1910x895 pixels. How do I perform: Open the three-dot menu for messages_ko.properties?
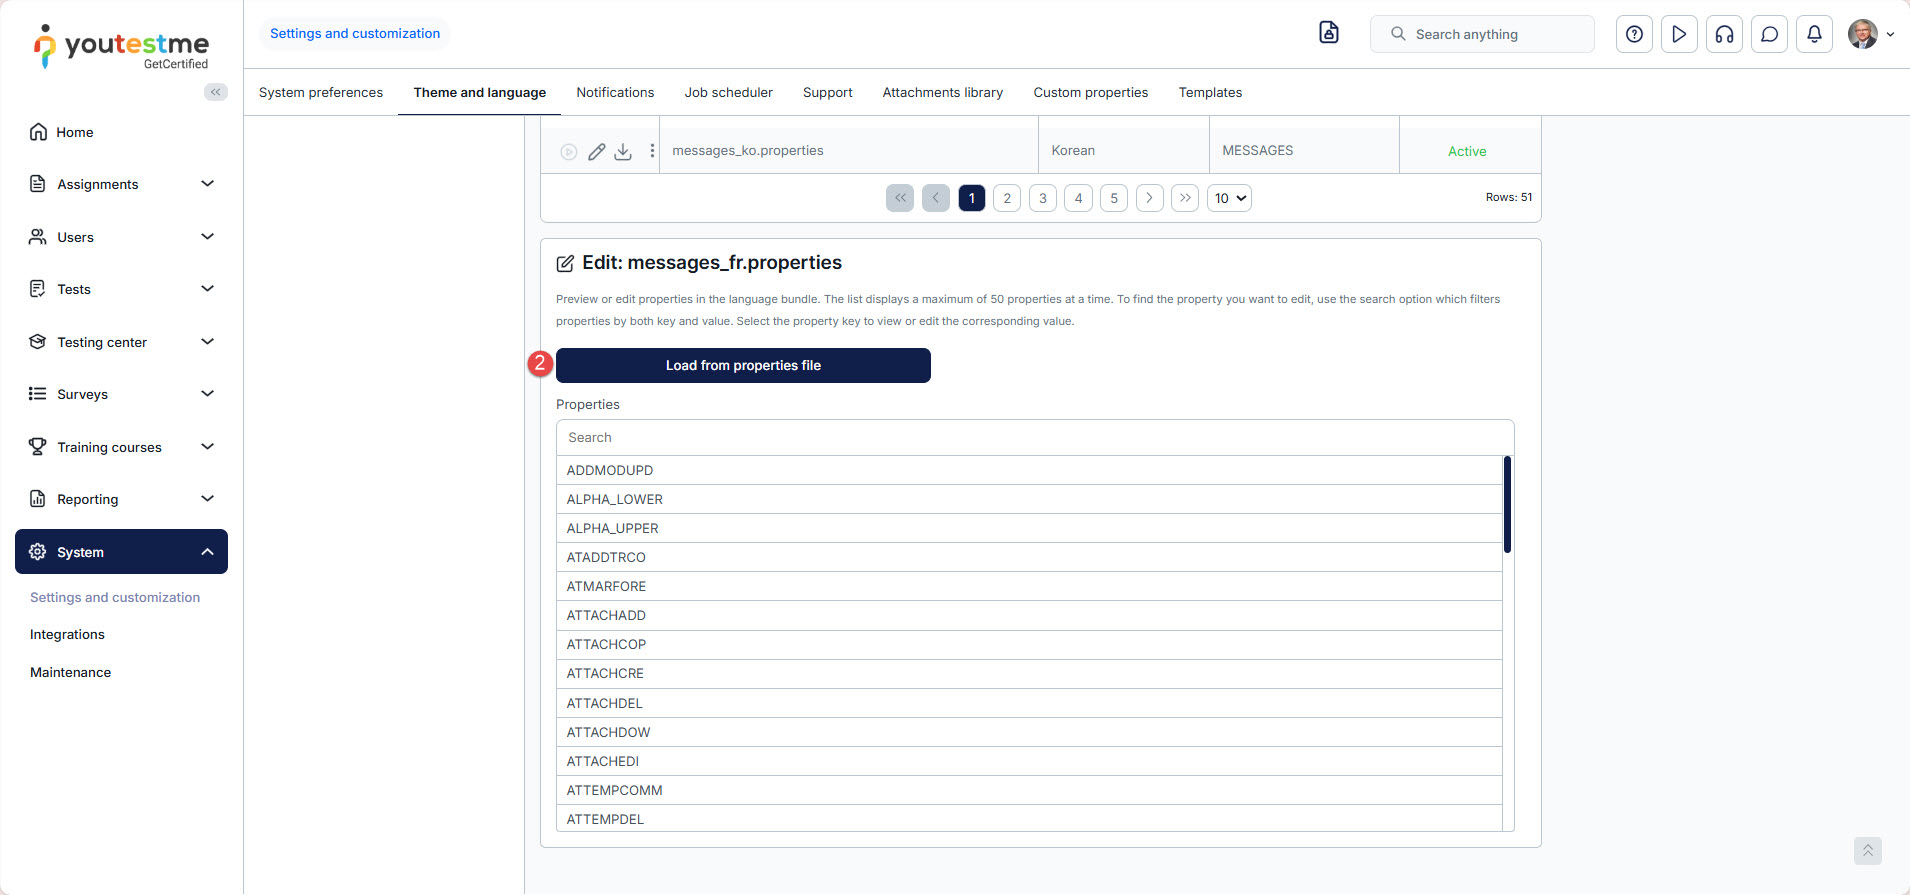652,151
